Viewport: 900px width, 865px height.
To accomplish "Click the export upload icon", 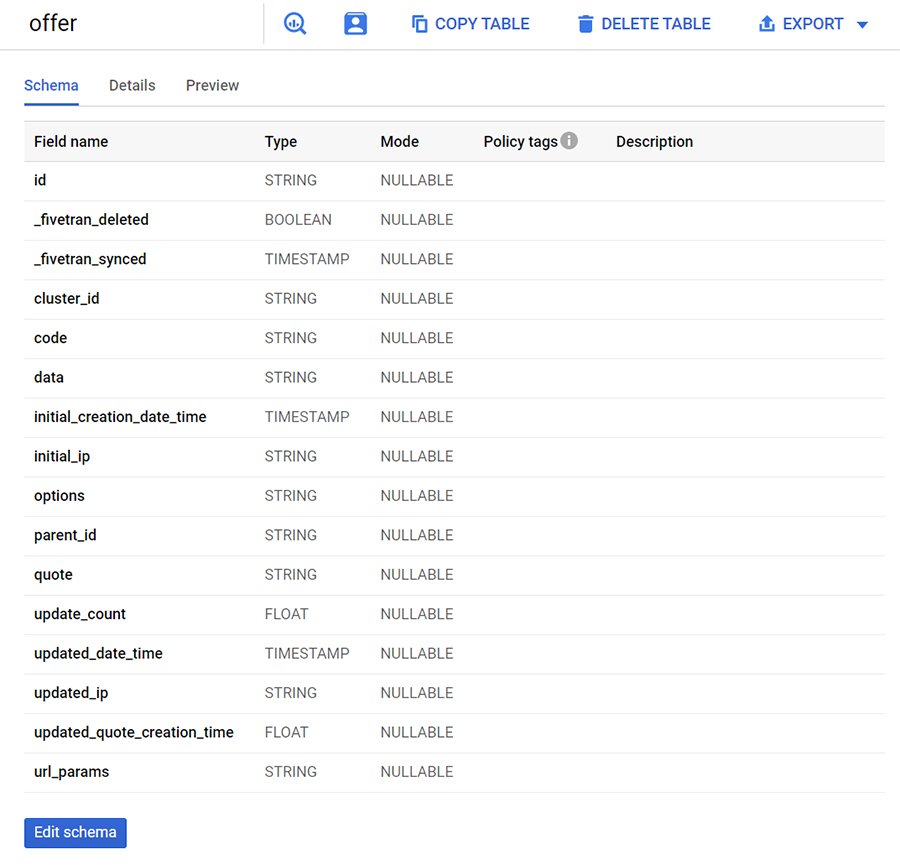I will pos(767,24).
